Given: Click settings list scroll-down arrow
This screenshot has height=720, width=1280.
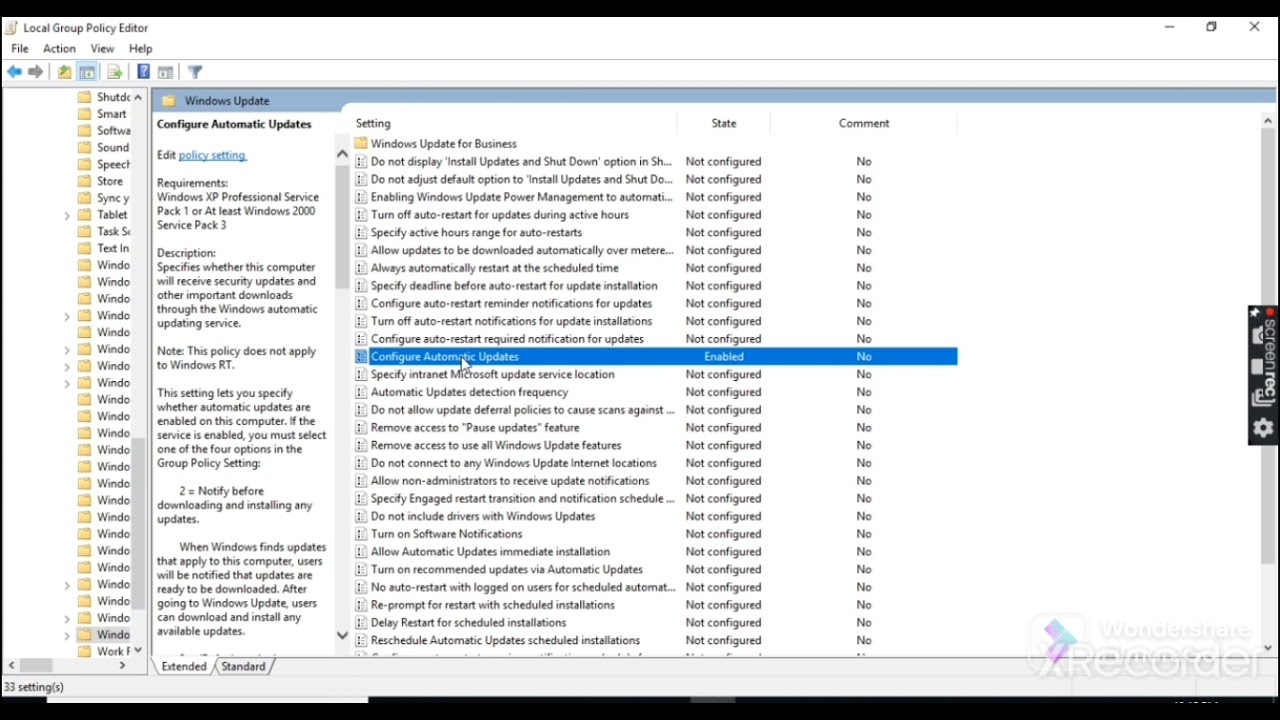Looking at the screenshot, I should click(1268, 648).
